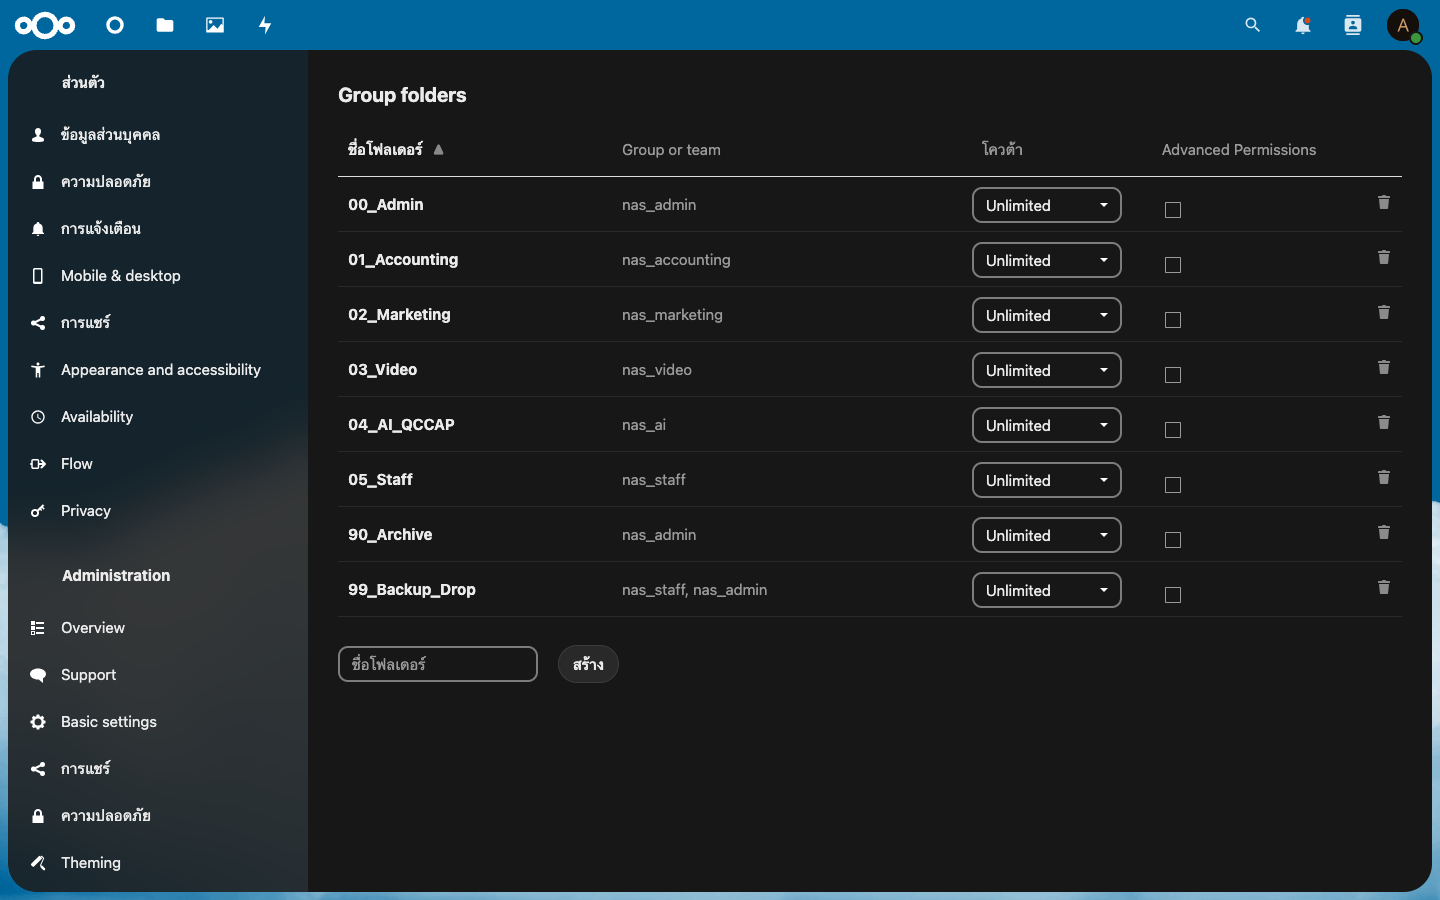Open the Photos app icon
The height and width of the screenshot is (900, 1440).
[x=215, y=25]
